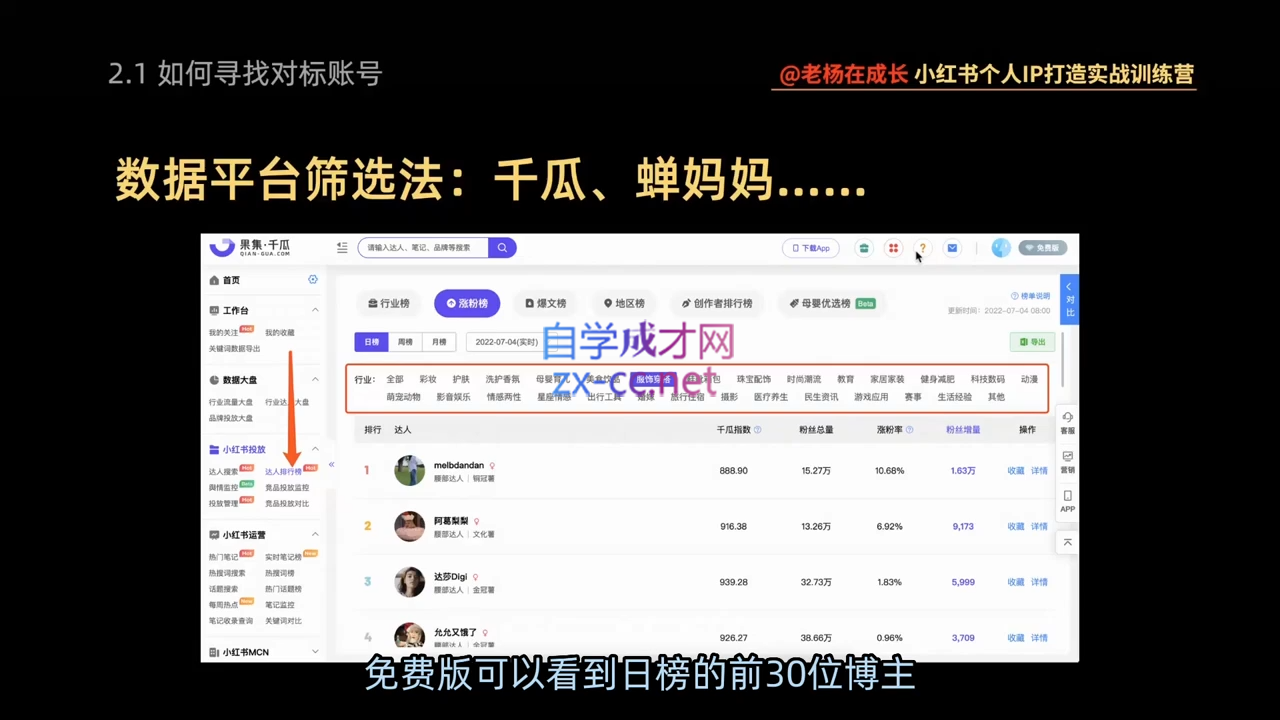Click the 果集·千瓜 logo

tap(250, 247)
